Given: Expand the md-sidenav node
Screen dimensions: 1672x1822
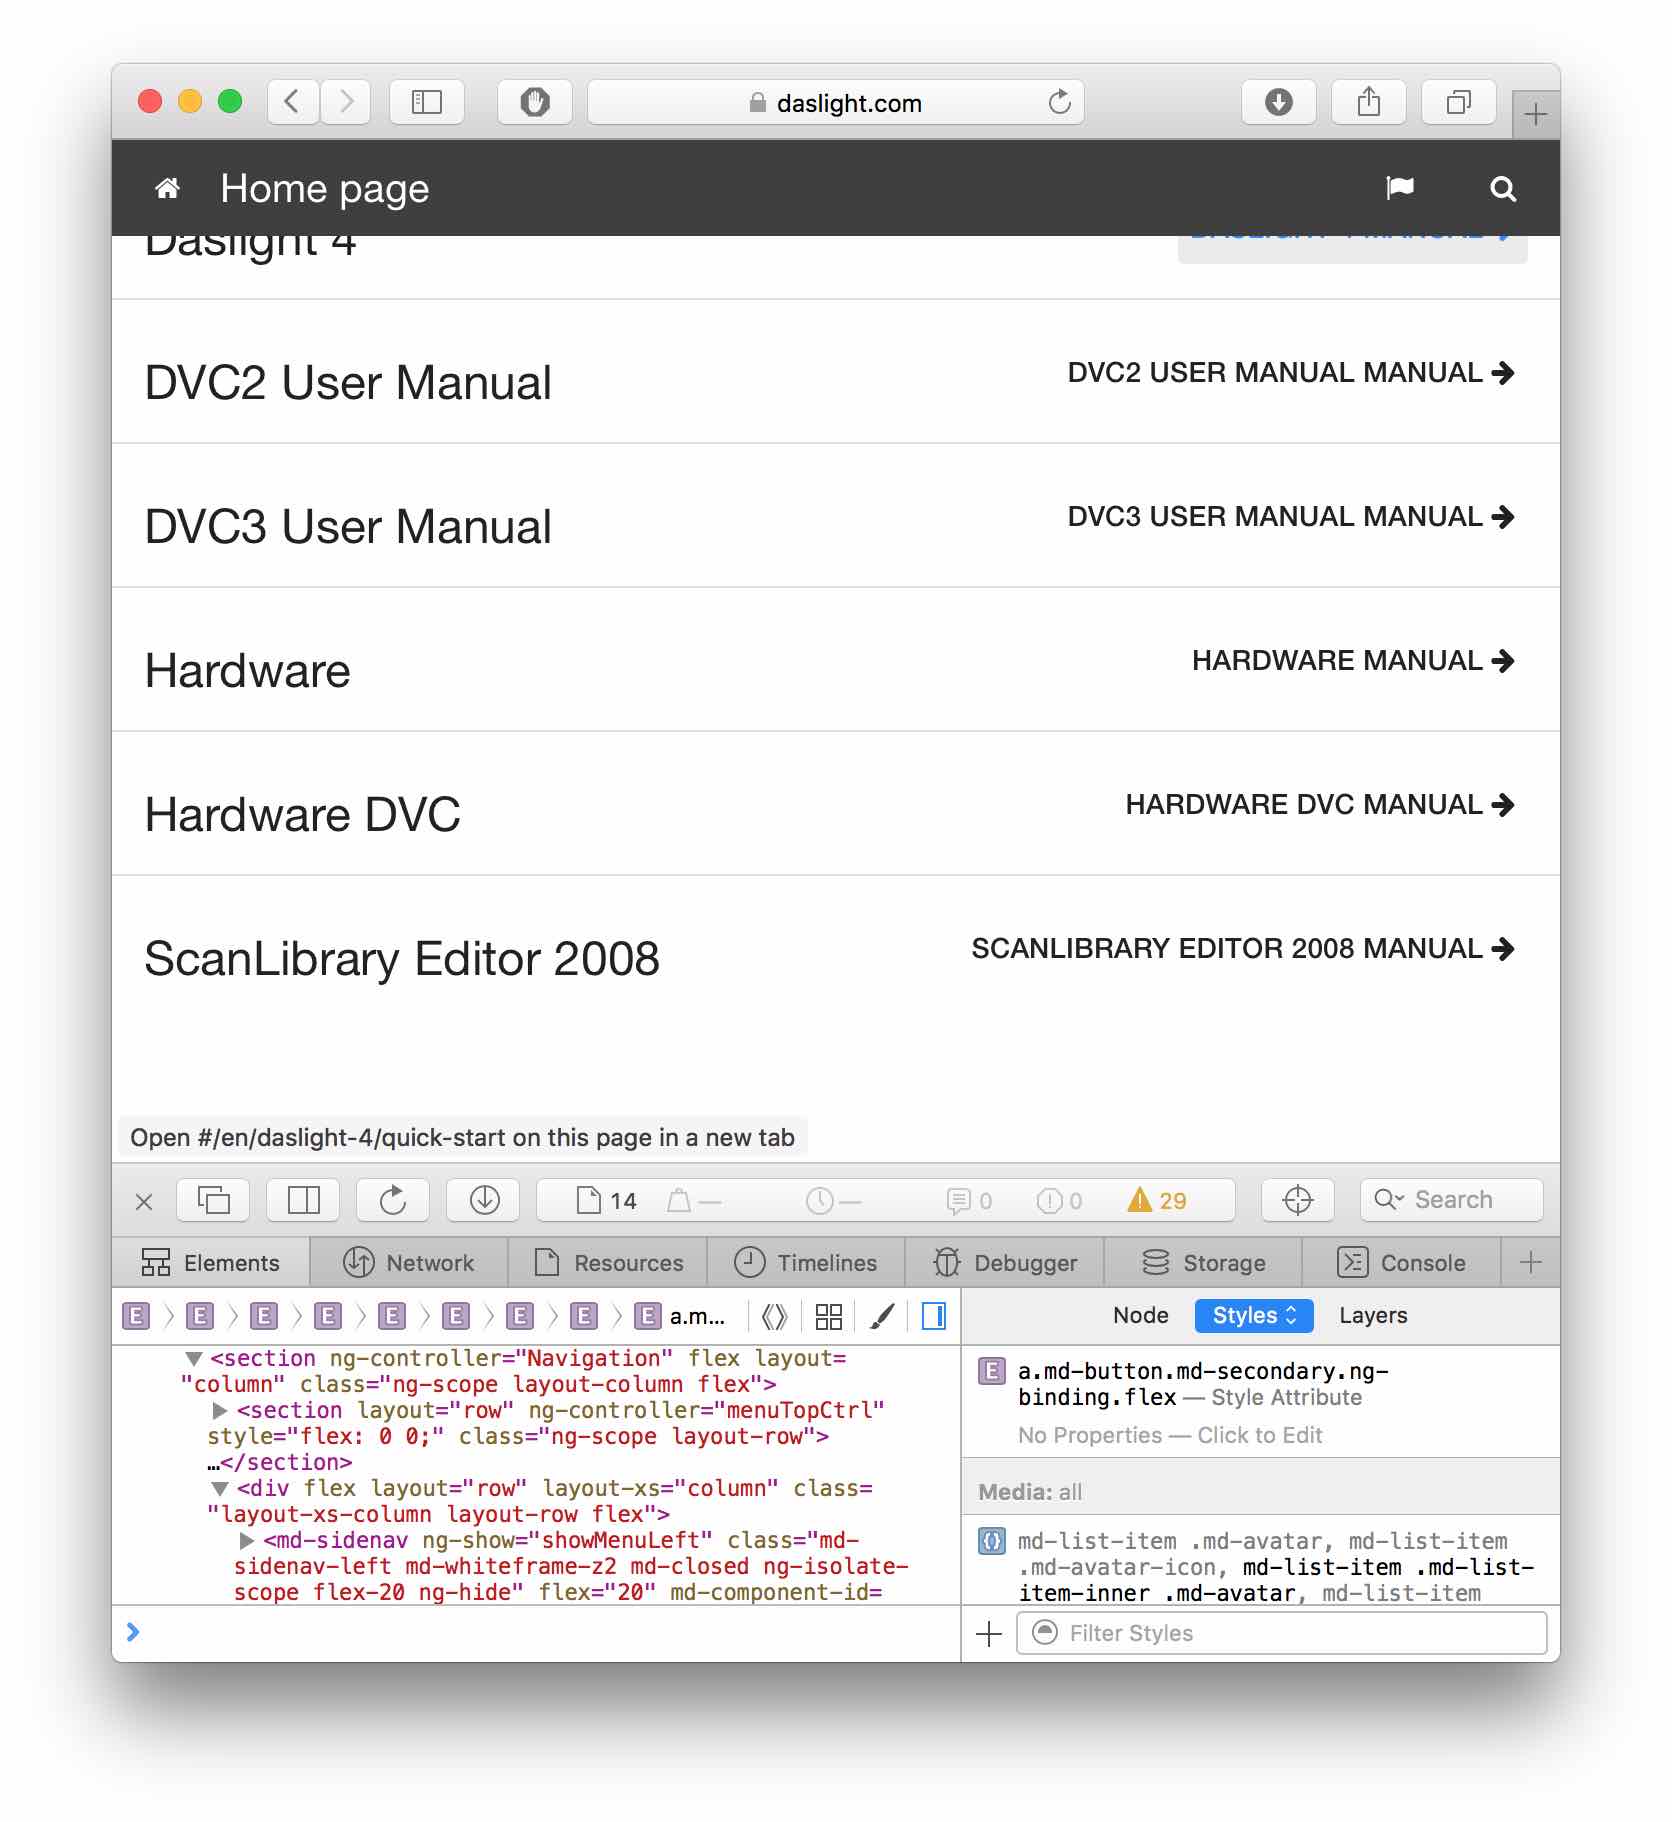Looking at the screenshot, I should pos(246,1541).
